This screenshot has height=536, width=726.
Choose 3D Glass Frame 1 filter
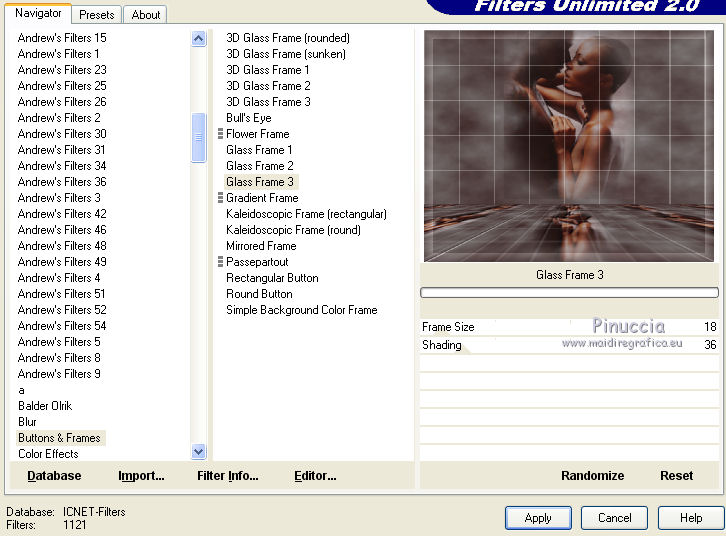pyautogui.click(x=267, y=69)
